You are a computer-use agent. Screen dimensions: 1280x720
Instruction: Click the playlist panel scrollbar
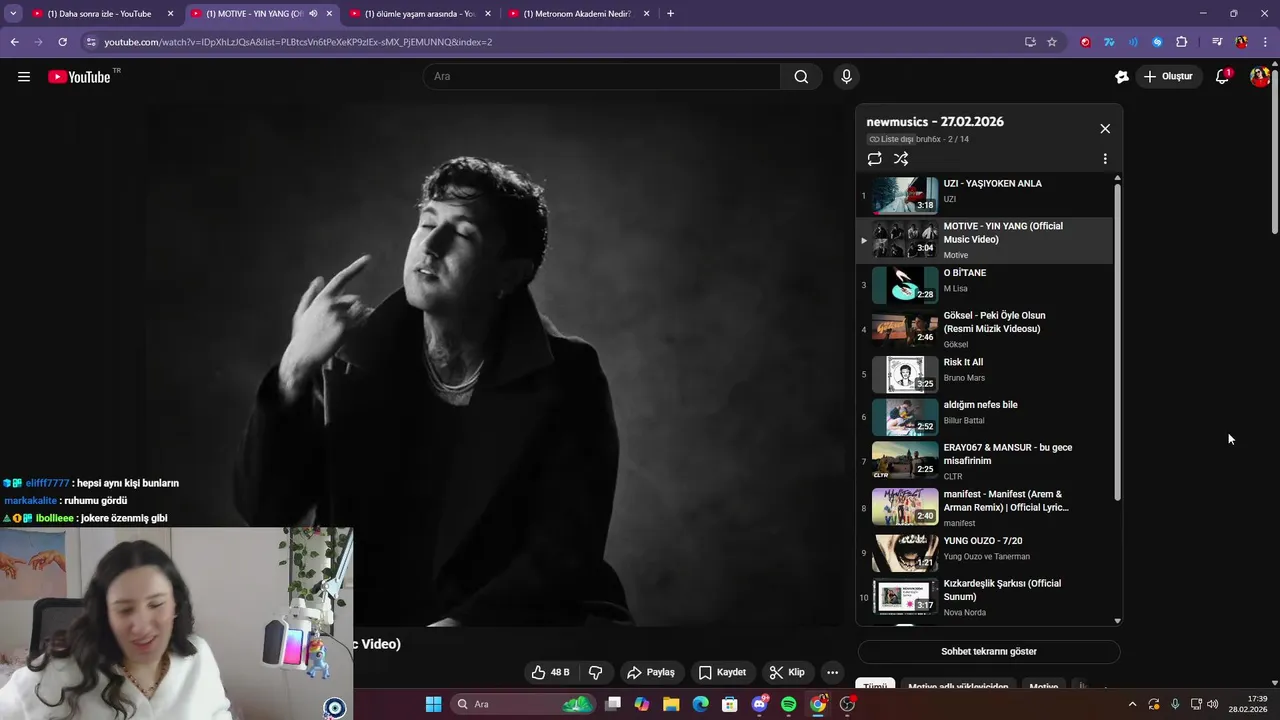pyautogui.click(x=1117, y=340)
